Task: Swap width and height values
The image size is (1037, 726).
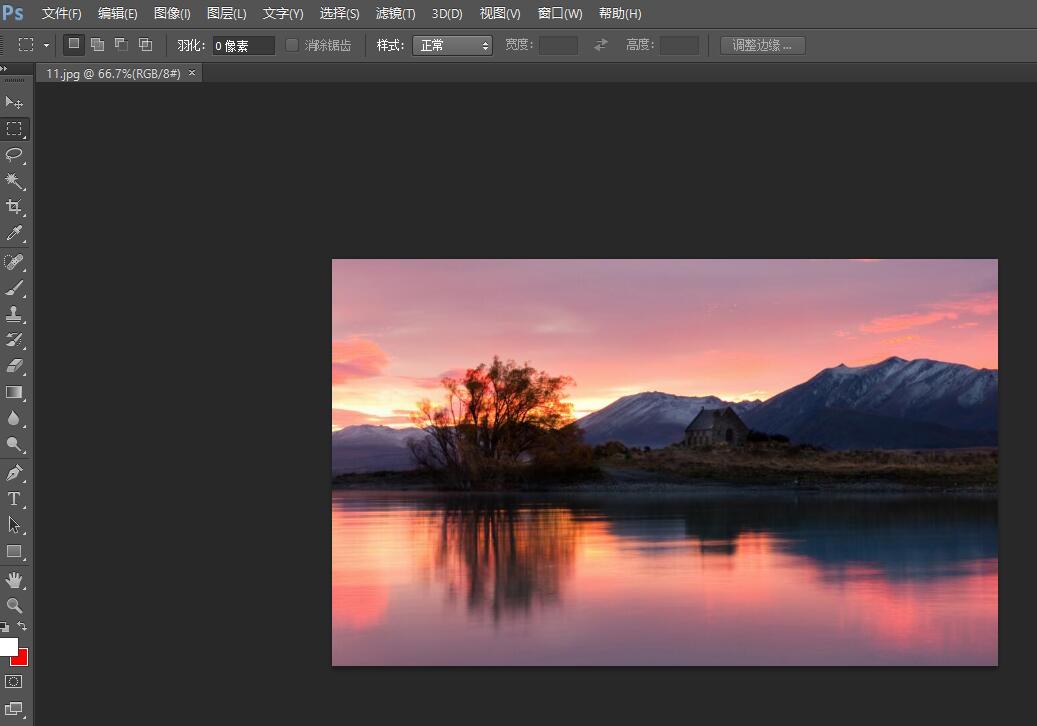Action: click(x=601, y=45)
